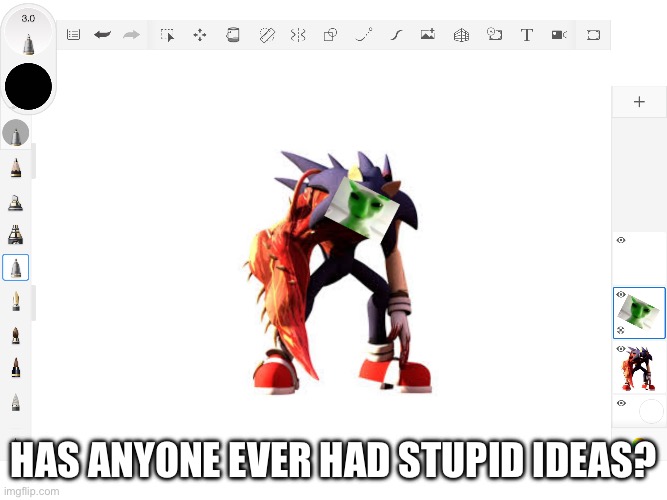Toggle the Steady Stroke curve tool
Viewport: 667px width, 500px height.
point(396,35)
